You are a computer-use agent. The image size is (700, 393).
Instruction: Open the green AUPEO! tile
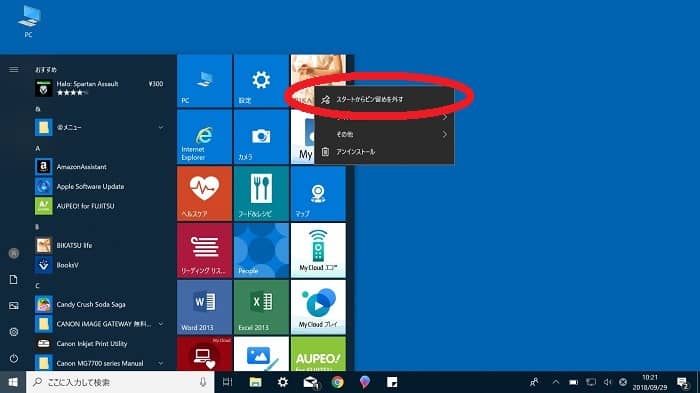click(x=318, y=354)
